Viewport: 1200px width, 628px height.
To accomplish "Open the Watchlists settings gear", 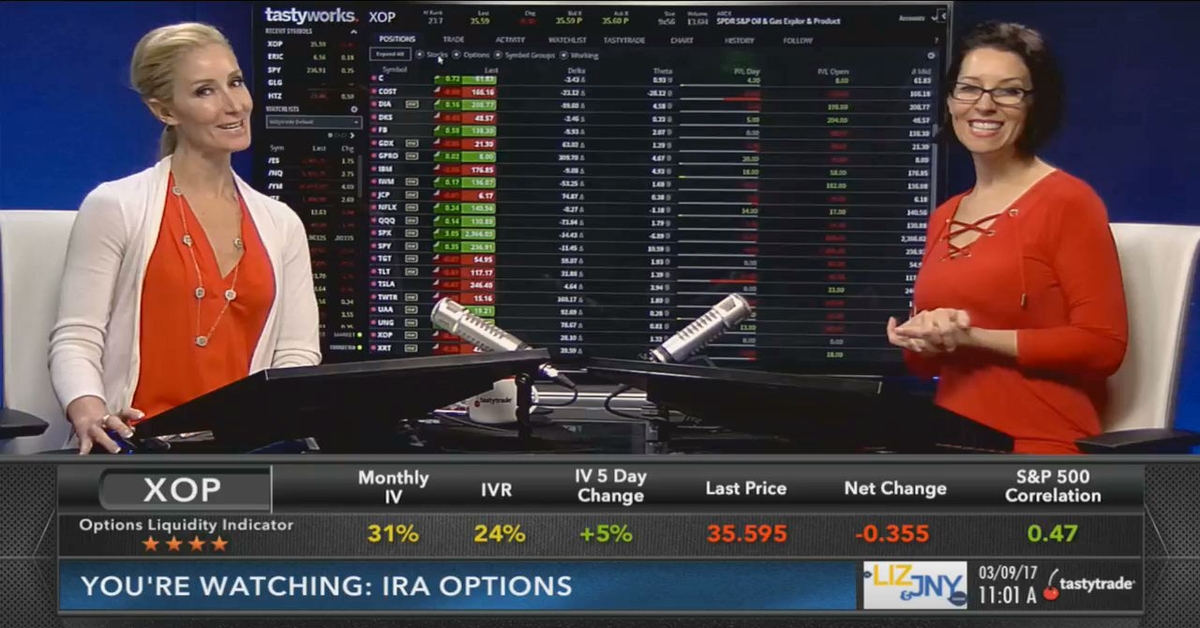I will tap(353, 108).
